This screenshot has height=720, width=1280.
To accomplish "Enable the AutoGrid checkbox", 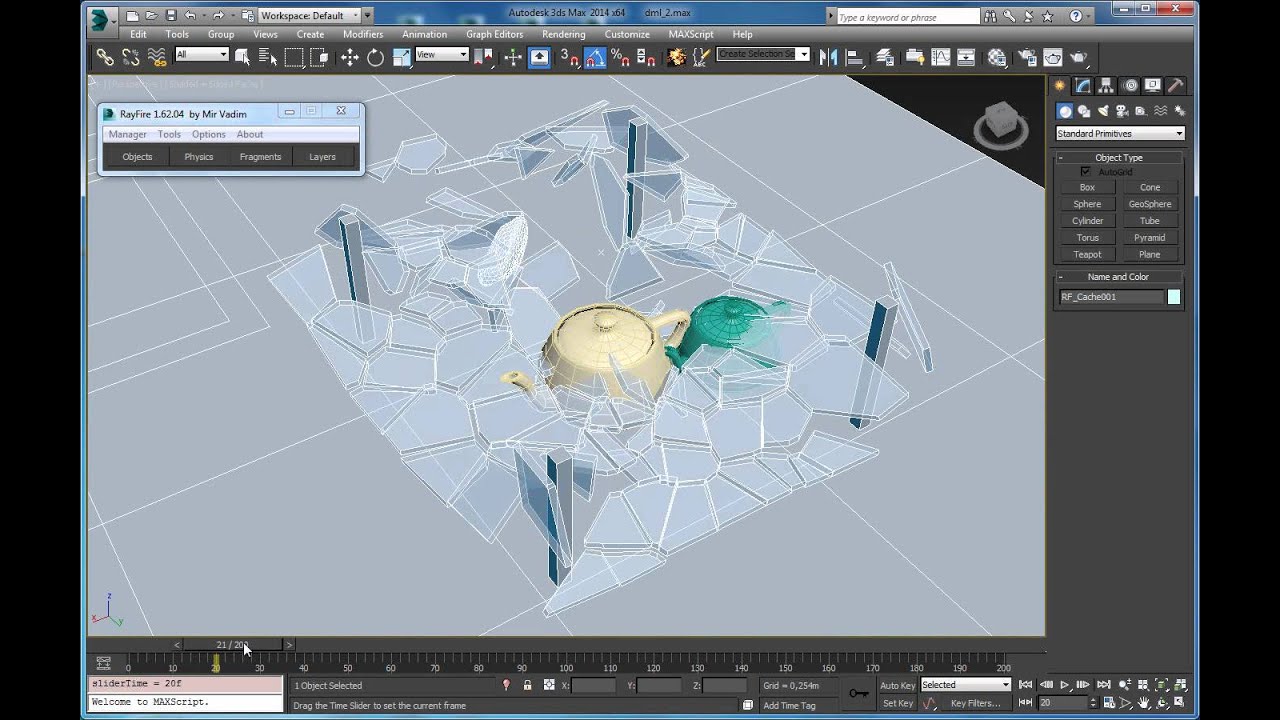I will 1086,172.
